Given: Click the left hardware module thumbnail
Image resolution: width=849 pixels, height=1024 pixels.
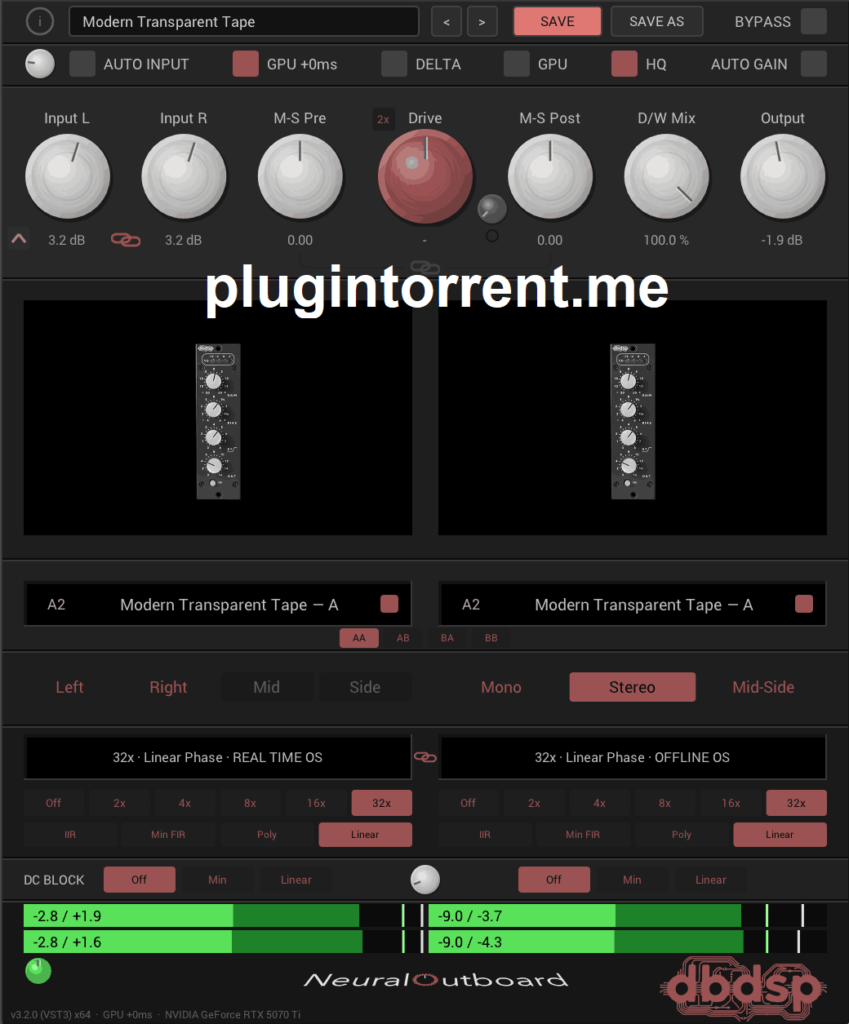Looking at the screenshot, I should coord(218,421).
